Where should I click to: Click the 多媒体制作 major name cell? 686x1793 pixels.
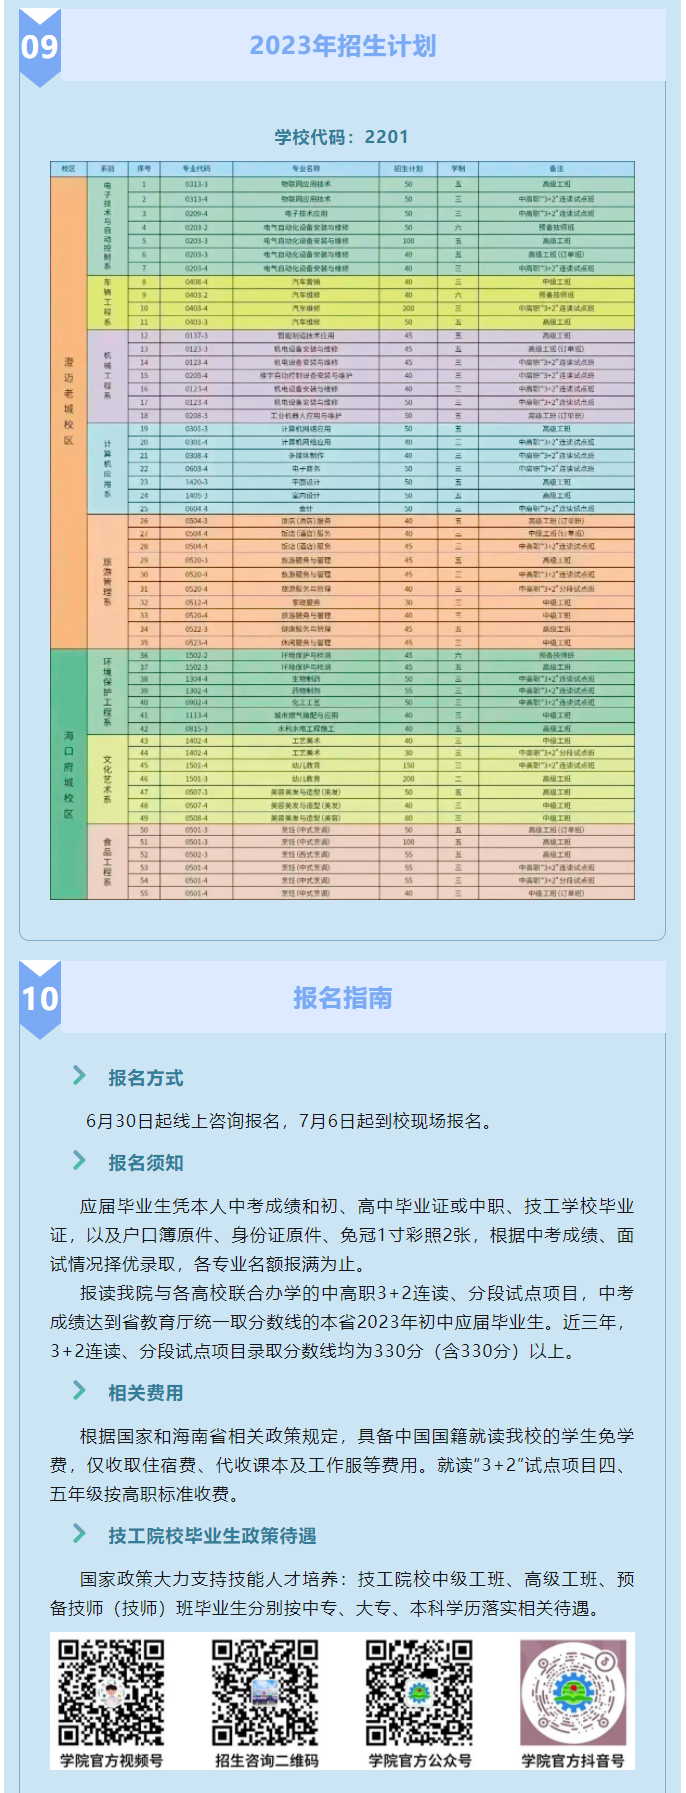pos(306,455)
